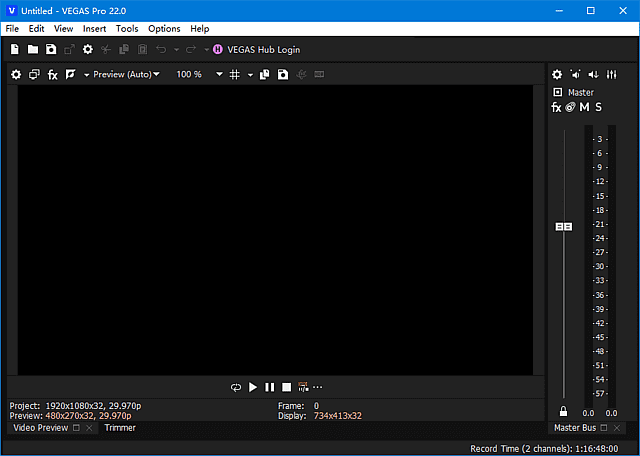This screenshot has width=640, height=456.
Task: Click the Paste clipboard icon
Action: (142, 50)
